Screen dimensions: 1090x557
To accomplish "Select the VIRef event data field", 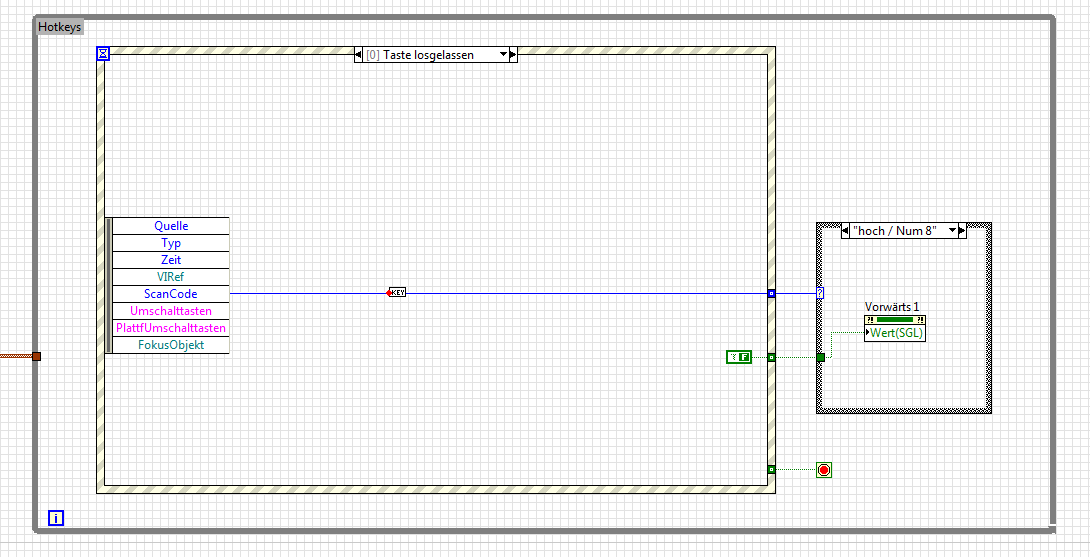I will pyautogui.click(x=171, y=277).
